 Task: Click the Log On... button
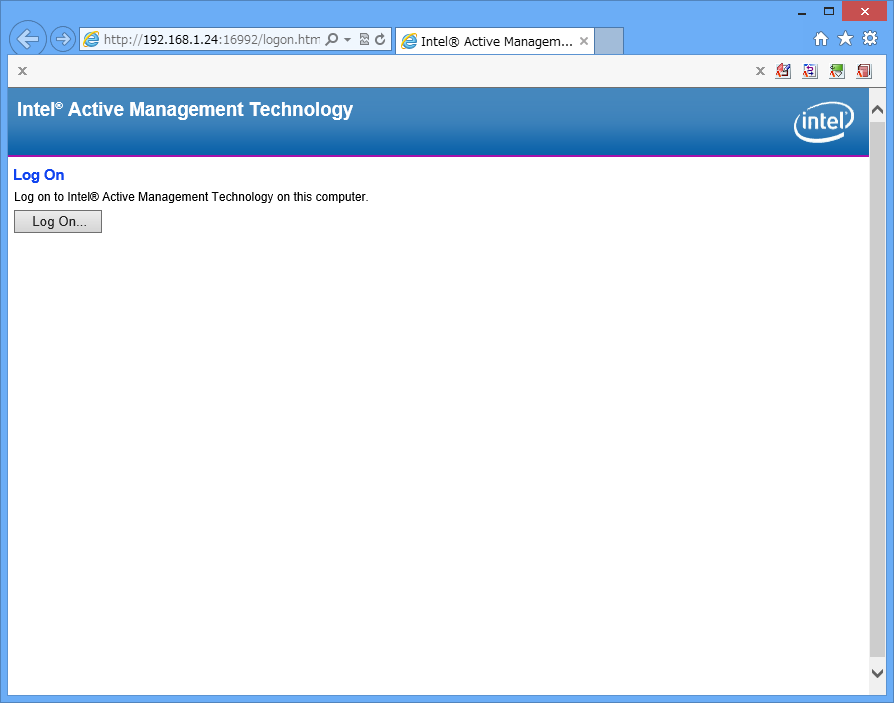click(58, 221)
